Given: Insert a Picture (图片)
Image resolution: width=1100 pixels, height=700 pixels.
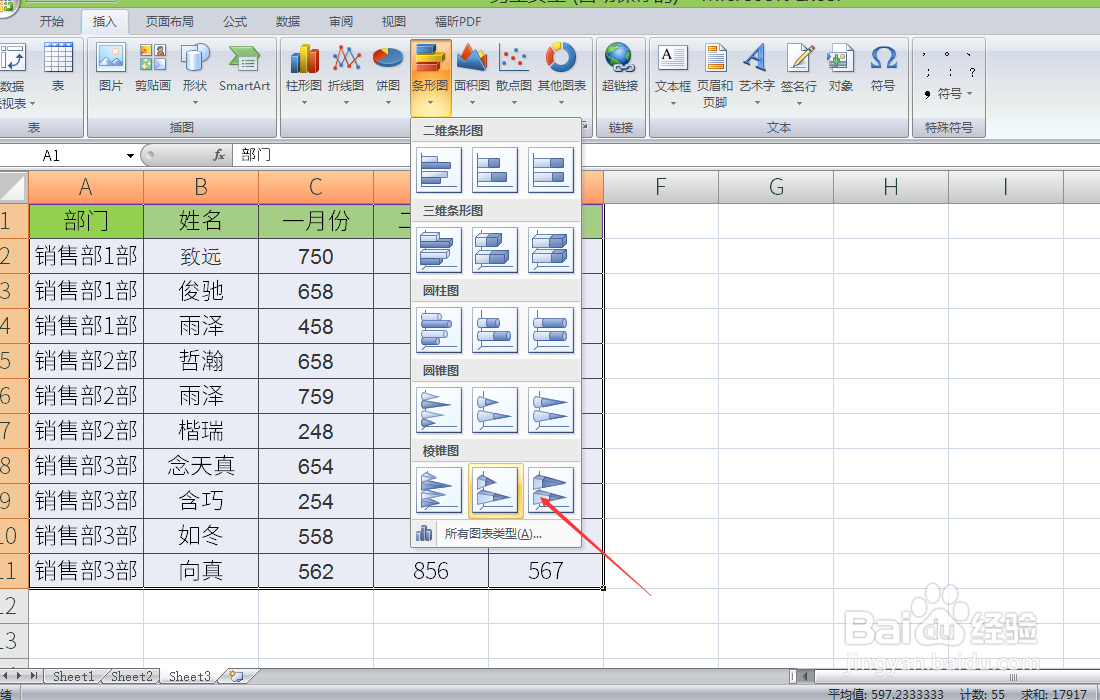Looking at the screenshot, I should click(111, 69).
